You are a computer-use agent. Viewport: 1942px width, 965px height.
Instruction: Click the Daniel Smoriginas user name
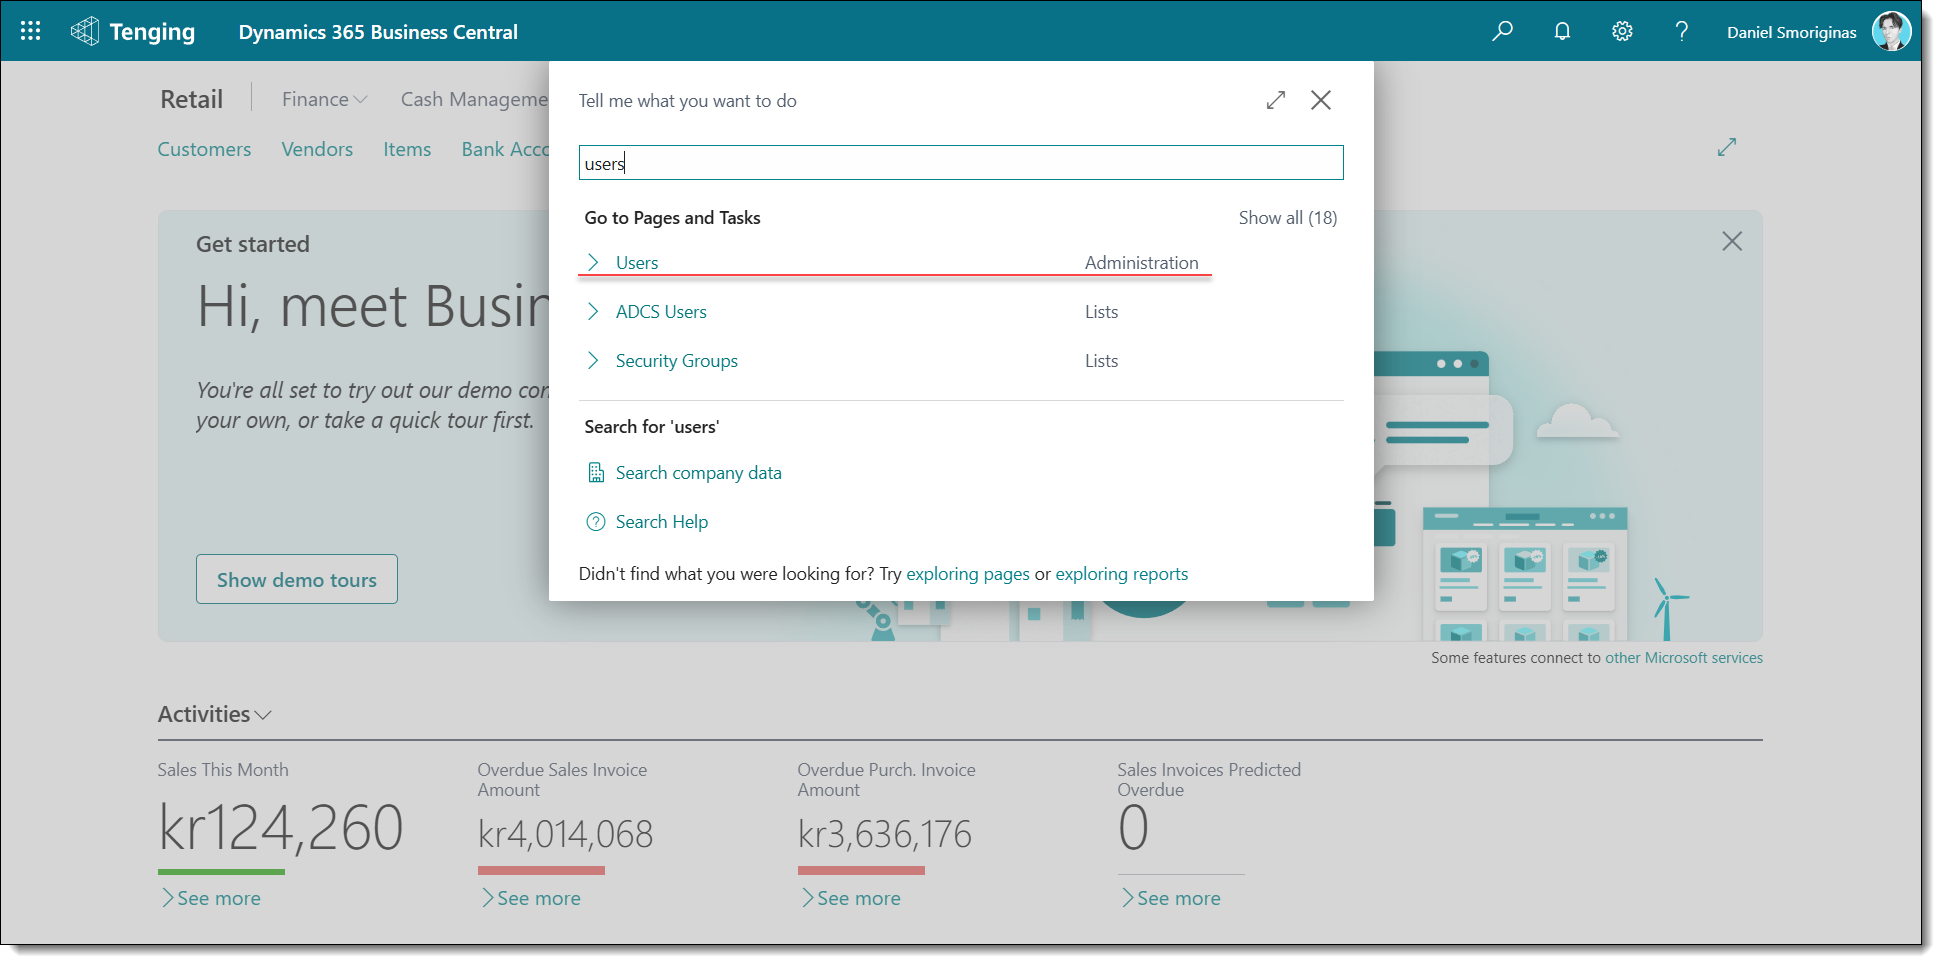click(1792, 32)
